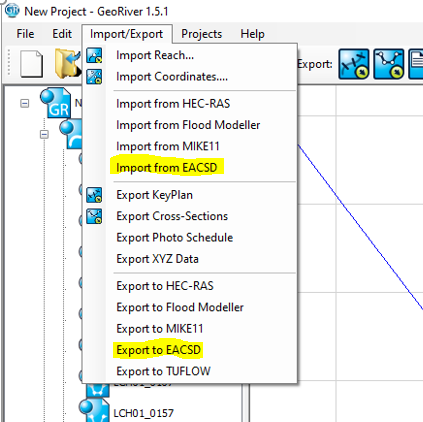Select Export to TUFLOW
This screenshot has height=422, width=423.
[189, 371]
